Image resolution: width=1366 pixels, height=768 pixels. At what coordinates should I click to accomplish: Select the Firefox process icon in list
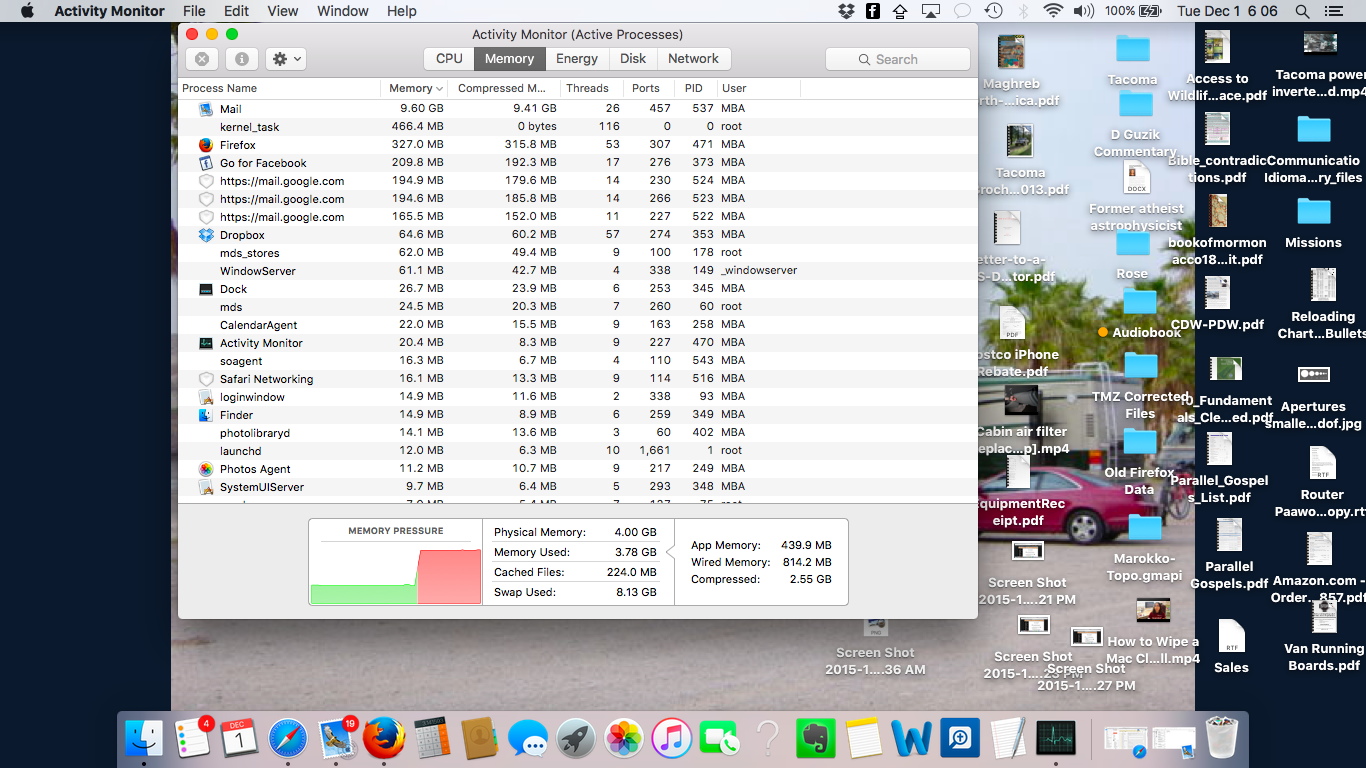206,145
